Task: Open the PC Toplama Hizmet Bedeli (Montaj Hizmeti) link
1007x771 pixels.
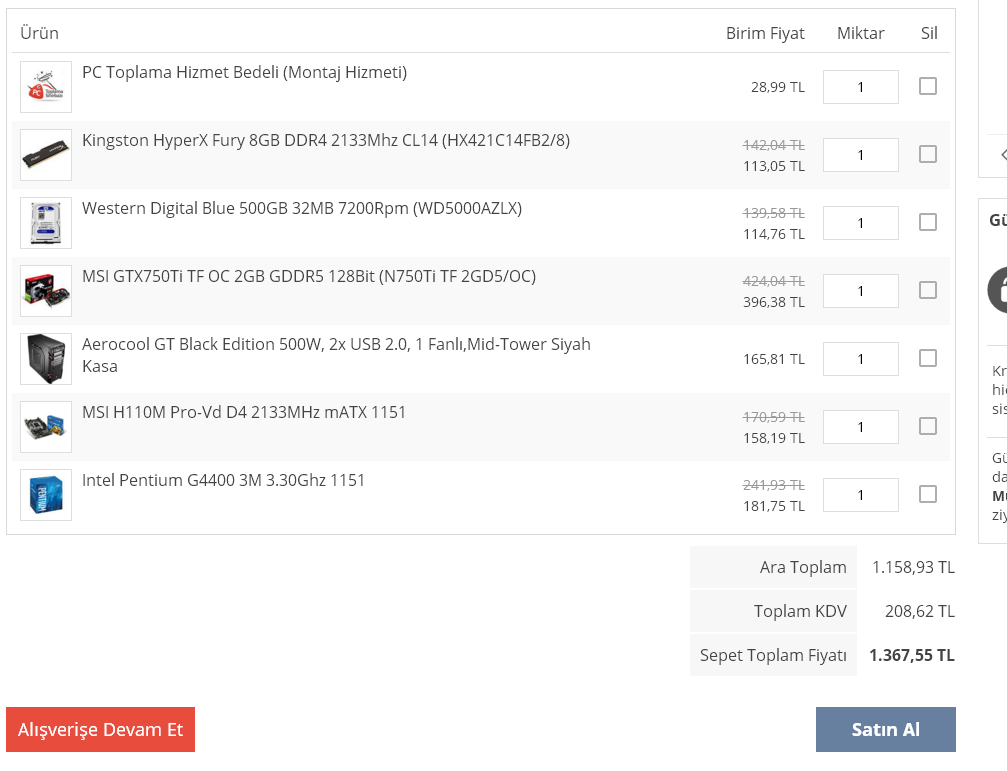Action: pyautogui.click(x=244, y=73)
